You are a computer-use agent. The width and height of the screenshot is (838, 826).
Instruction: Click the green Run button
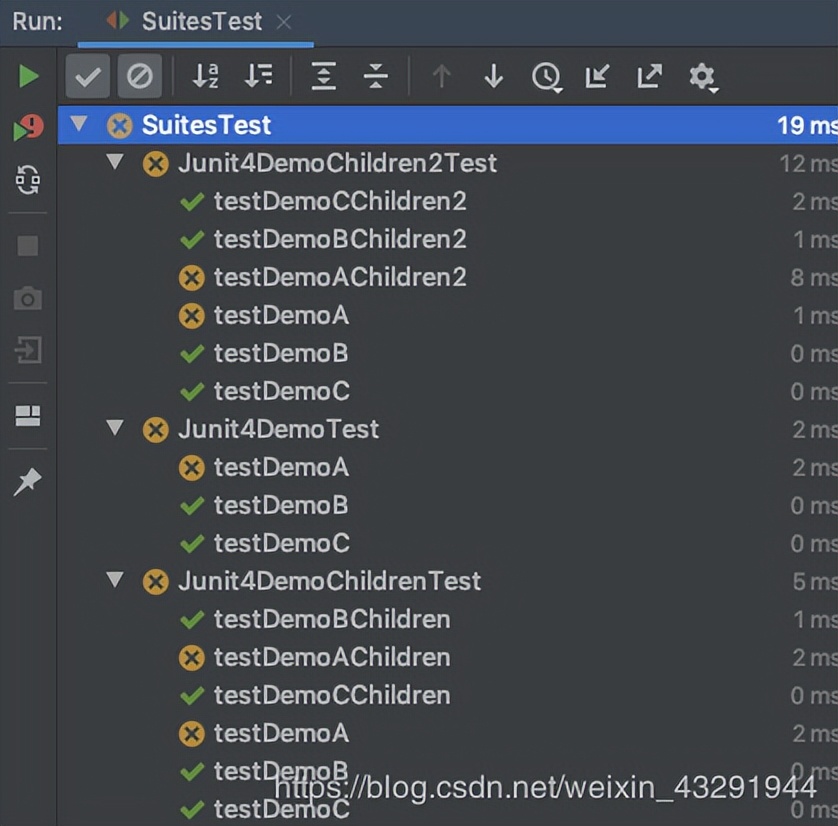[29, 77]
